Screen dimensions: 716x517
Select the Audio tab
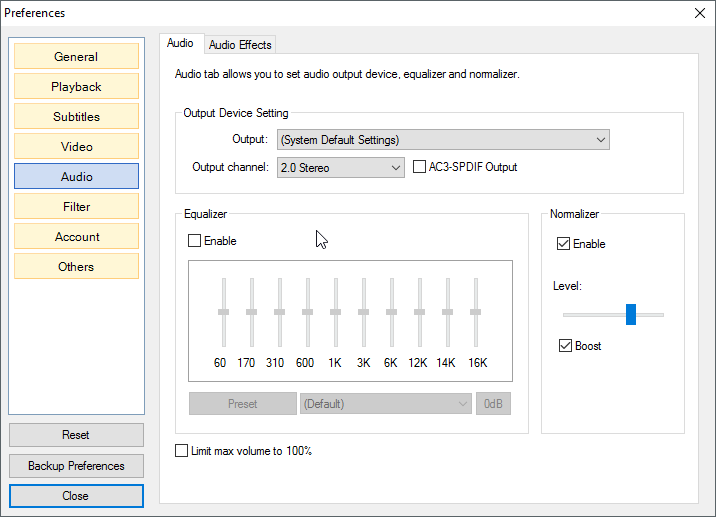pyautogui.click(x=180, y=43)
